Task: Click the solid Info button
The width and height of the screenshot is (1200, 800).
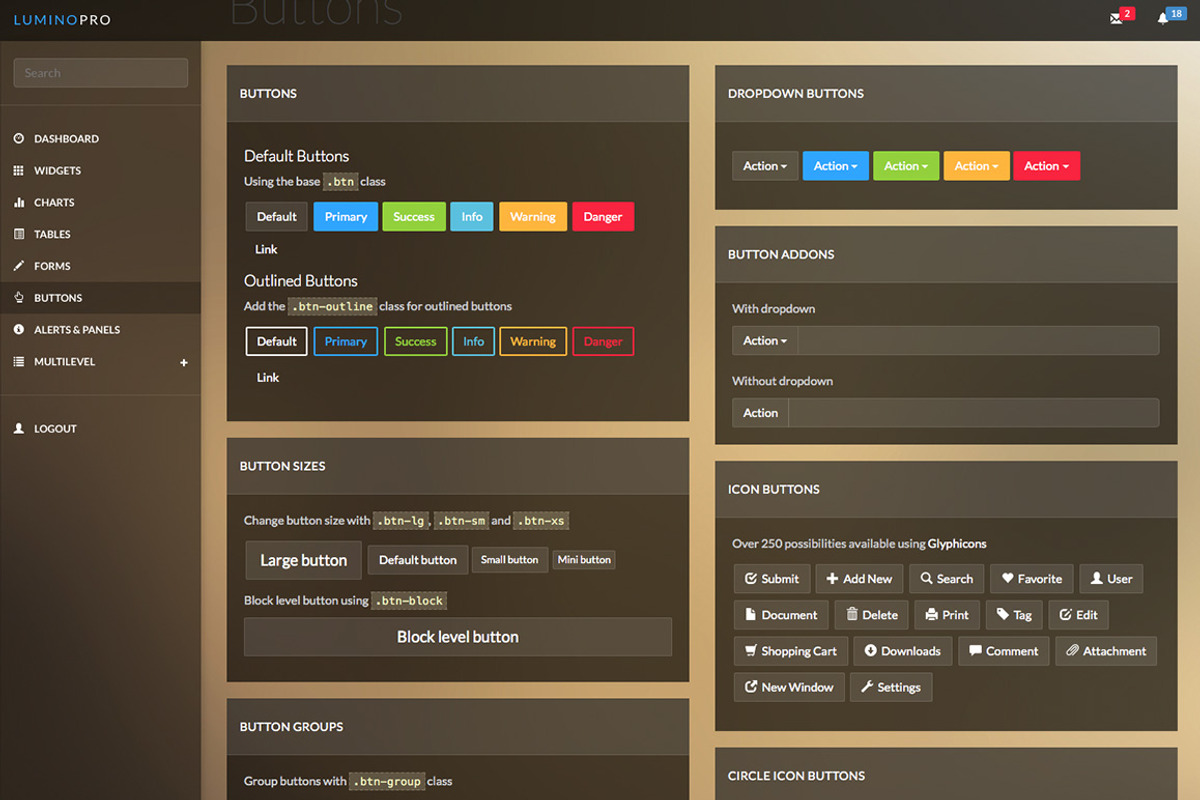Action: (472, 217)
